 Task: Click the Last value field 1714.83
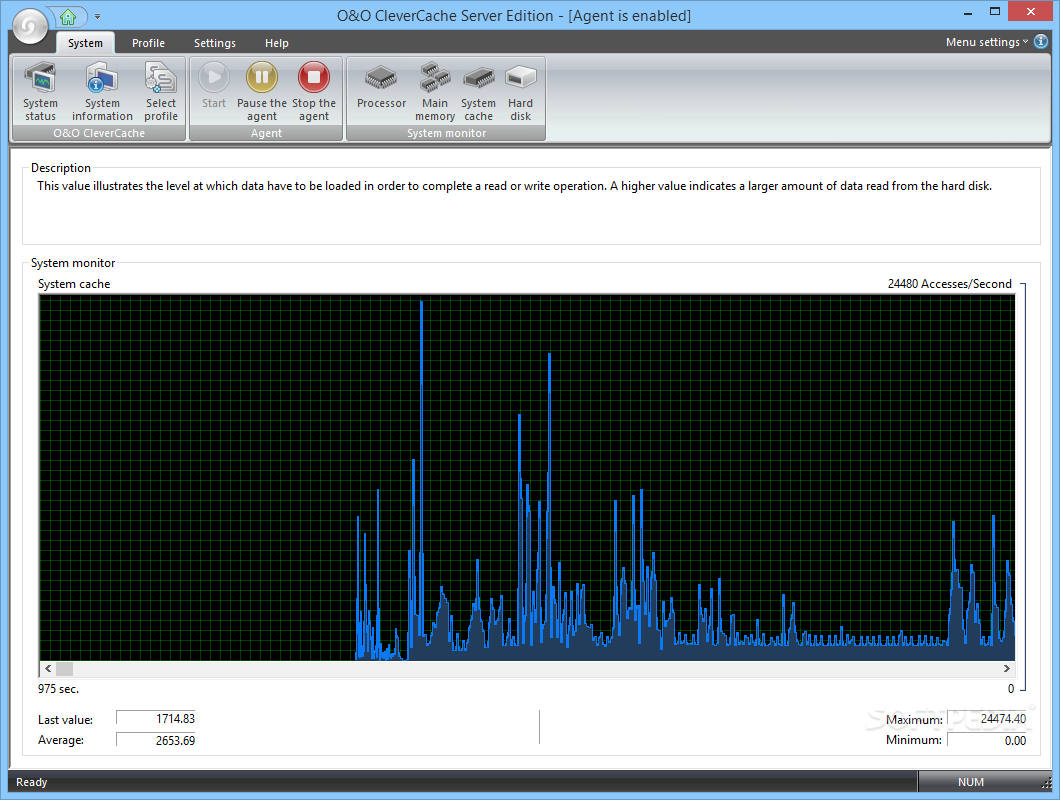pyautogui.click(x=155, y=718)
